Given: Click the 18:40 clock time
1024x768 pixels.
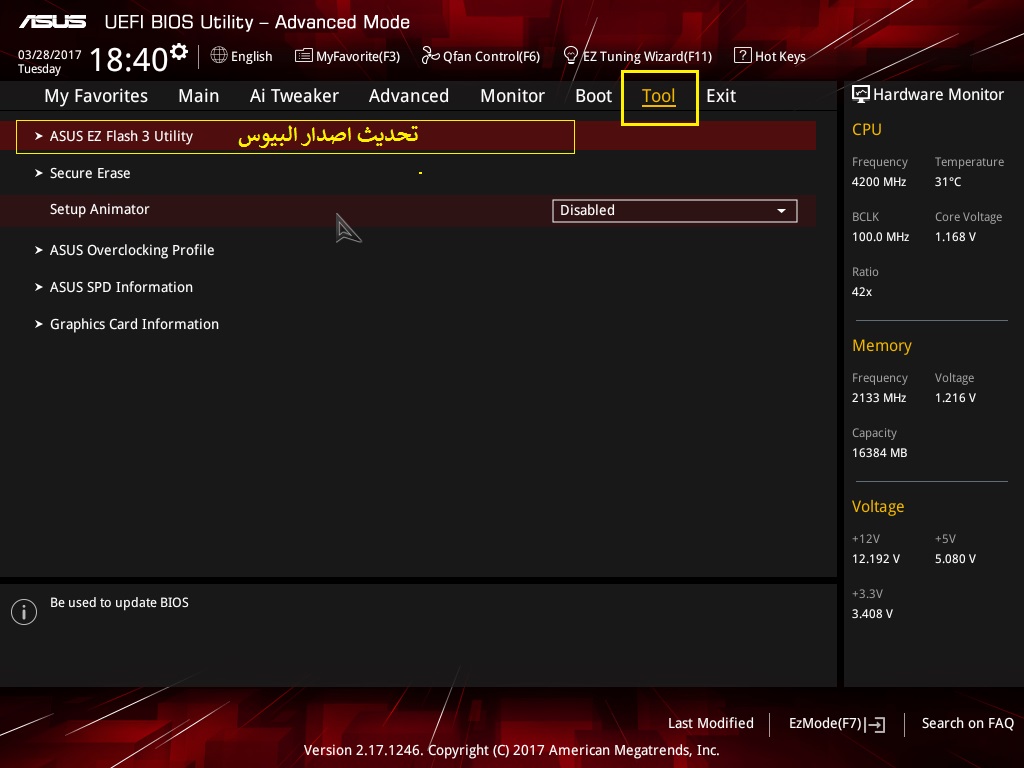Looking at the screenshot, I should 129,59.
